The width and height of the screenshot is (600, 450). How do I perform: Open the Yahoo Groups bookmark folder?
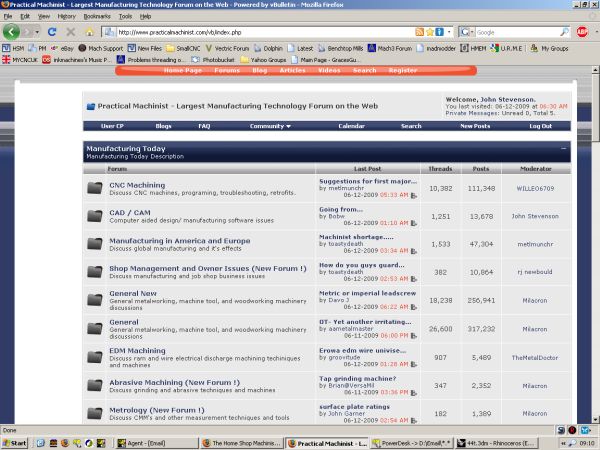(x=263, y=60)
